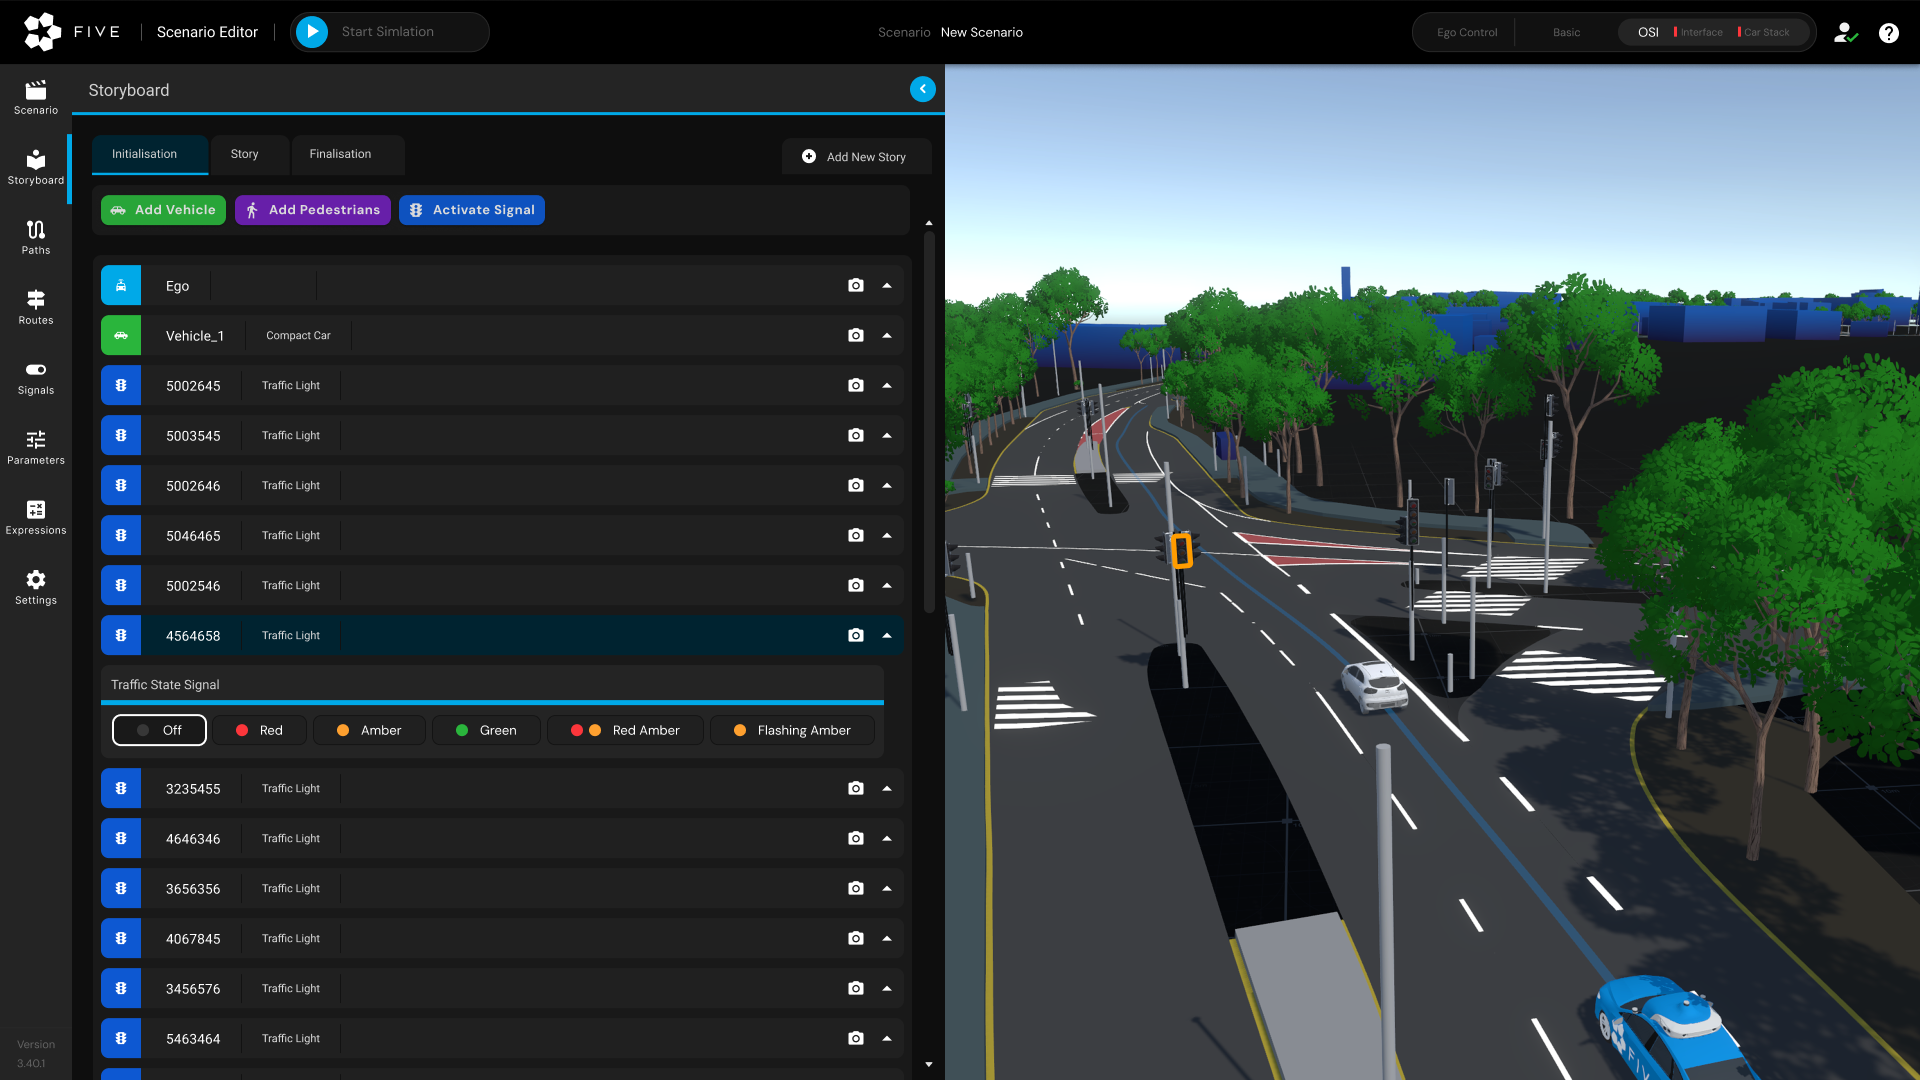1920x1080 pixels.
Task: Set traffic signal state to Red
Action: pyautogui.click(x=259, y=730)
